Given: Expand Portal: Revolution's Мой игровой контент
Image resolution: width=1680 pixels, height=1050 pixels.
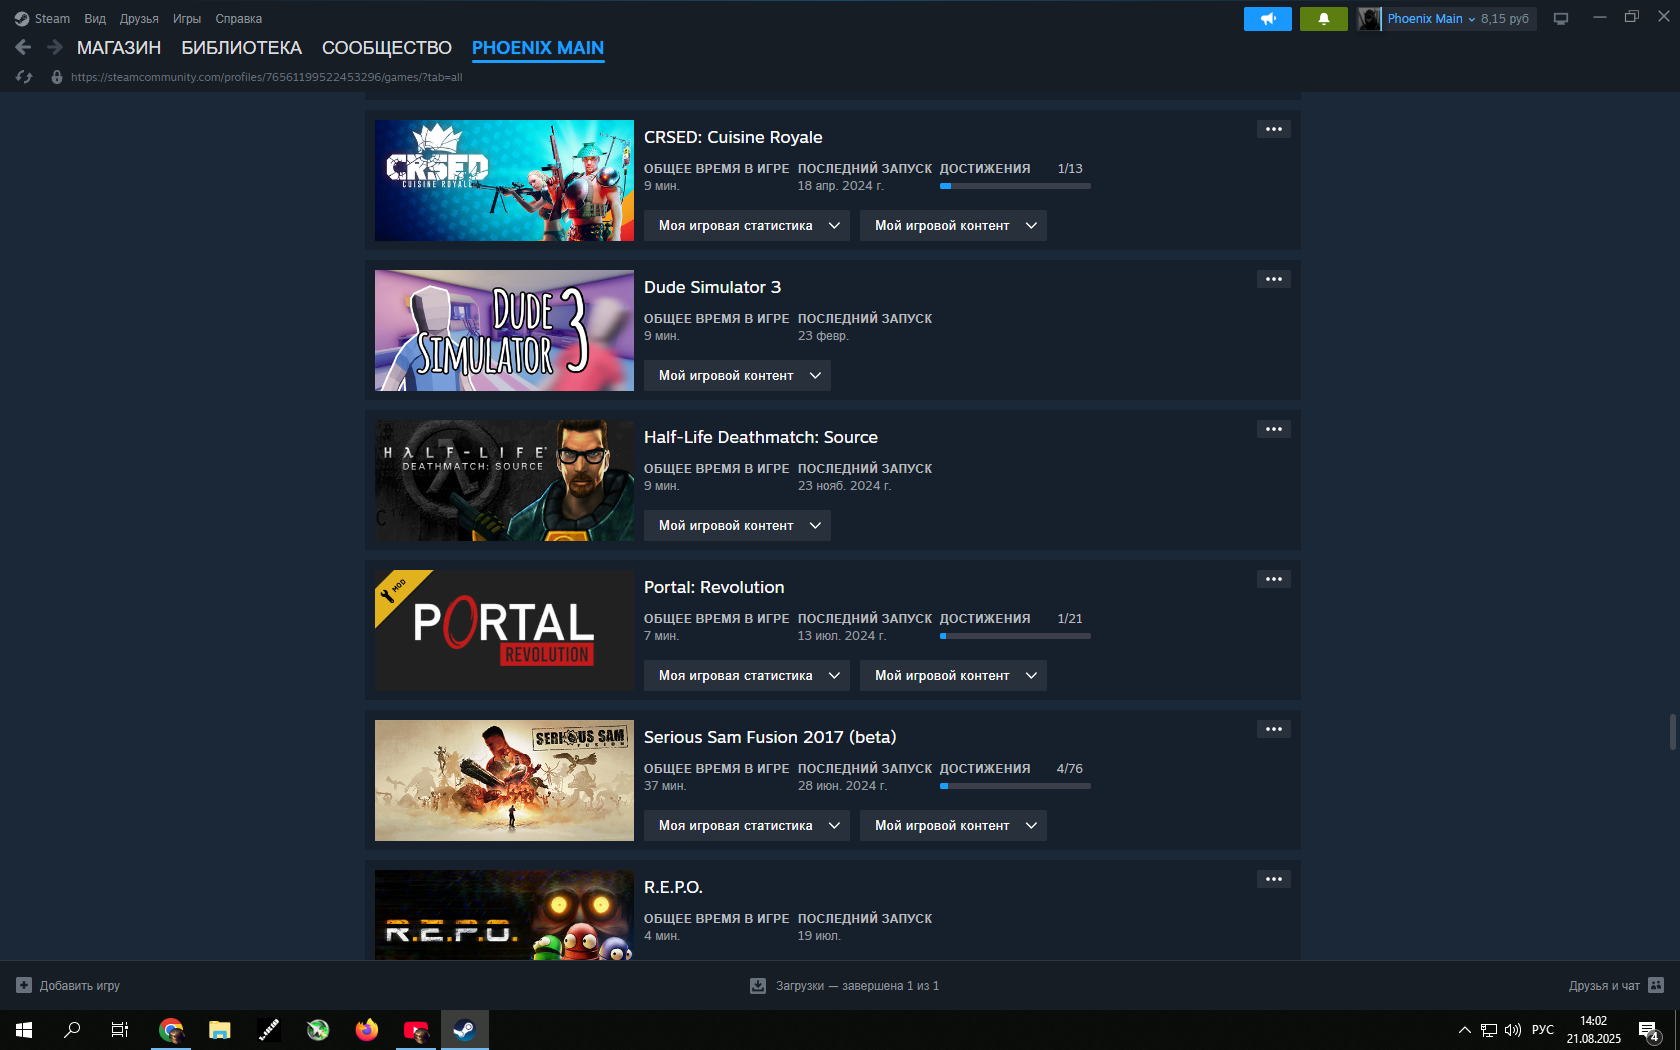Looking at the screenshot, I should 953,676.
